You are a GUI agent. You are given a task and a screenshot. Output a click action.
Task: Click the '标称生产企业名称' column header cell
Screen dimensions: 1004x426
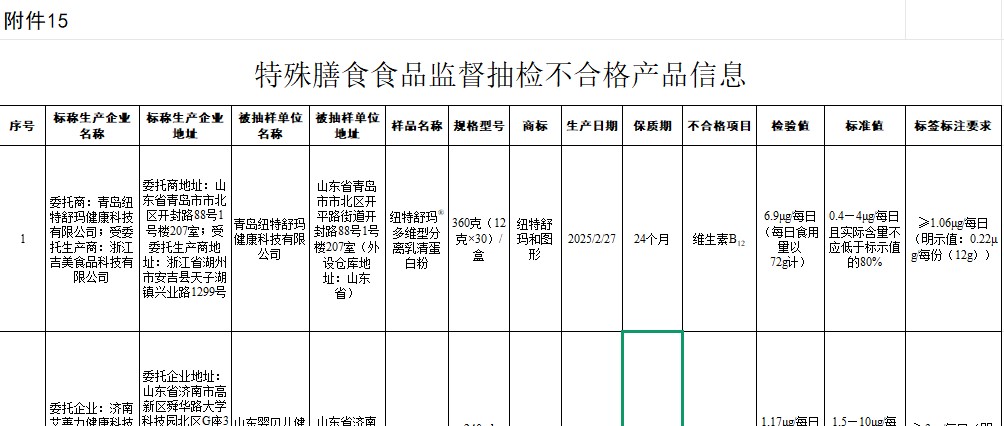(91, 126)
